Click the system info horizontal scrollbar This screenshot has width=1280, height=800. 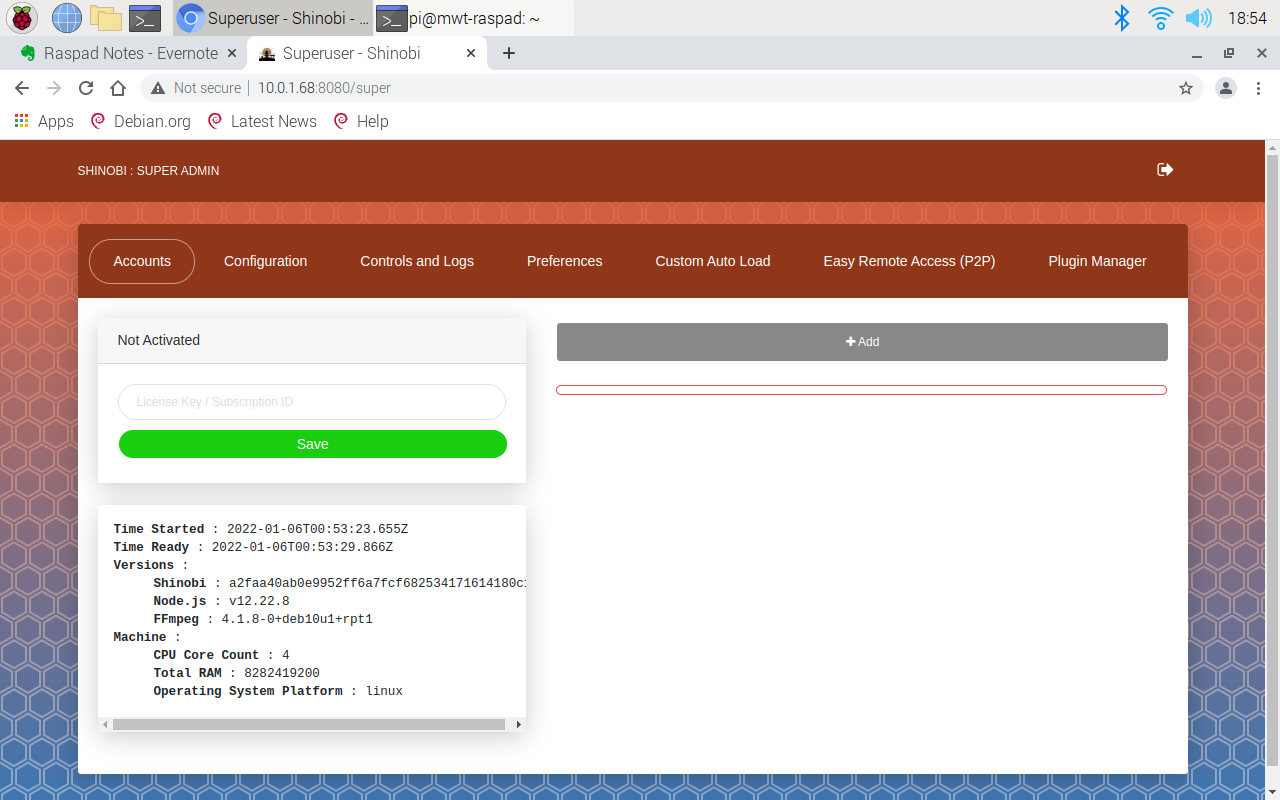(308, 724)
